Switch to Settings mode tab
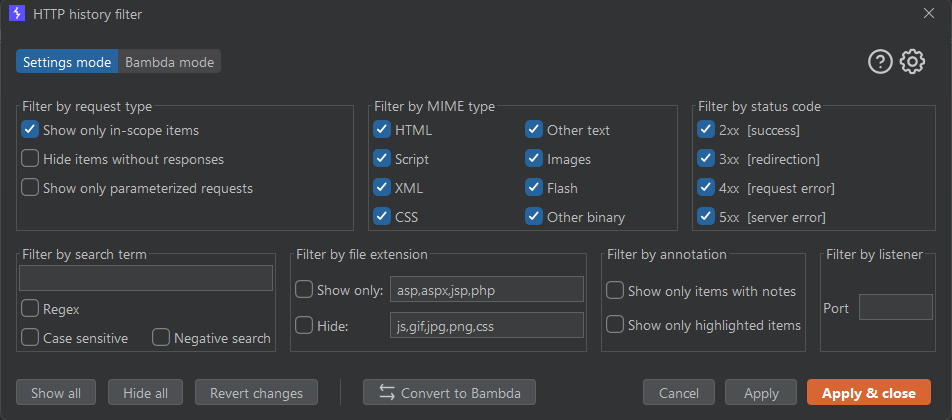Viewport: 952px width, 420px height. pyautogui.click(x=67, y=62)
